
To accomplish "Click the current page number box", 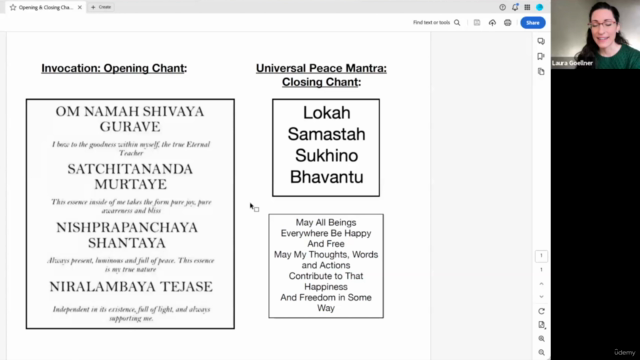I will coord(541,256).
